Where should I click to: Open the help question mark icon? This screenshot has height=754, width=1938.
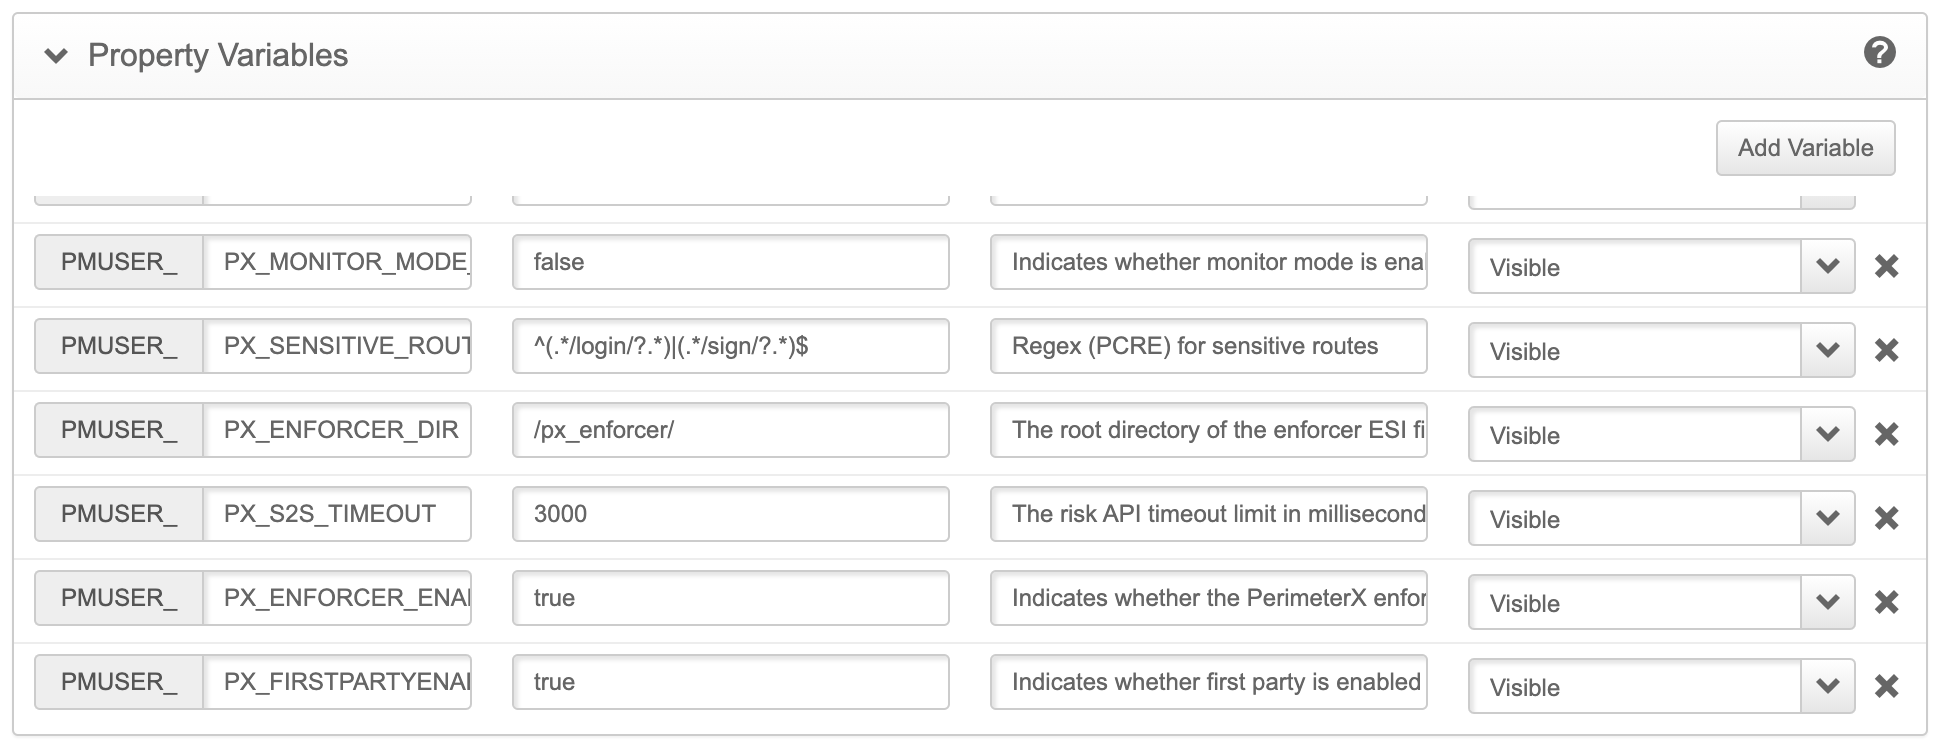click(x=1879, y=53)
